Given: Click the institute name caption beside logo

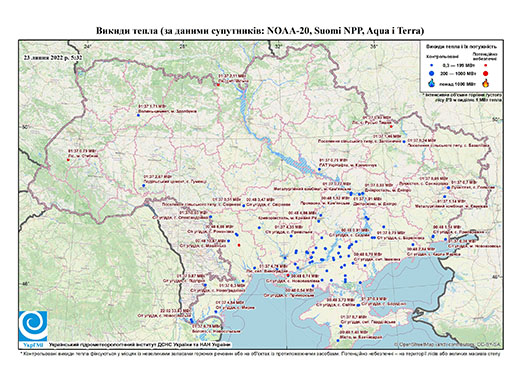Looking at the screenshot, I should (140, 345).
